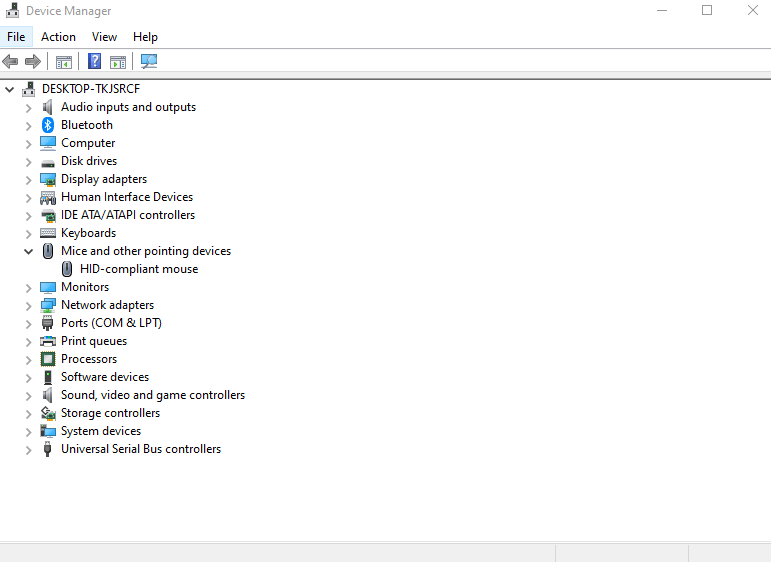Click the Ports (COM & LPT) icon
771x562 pixels.
[x=48, y=323]
